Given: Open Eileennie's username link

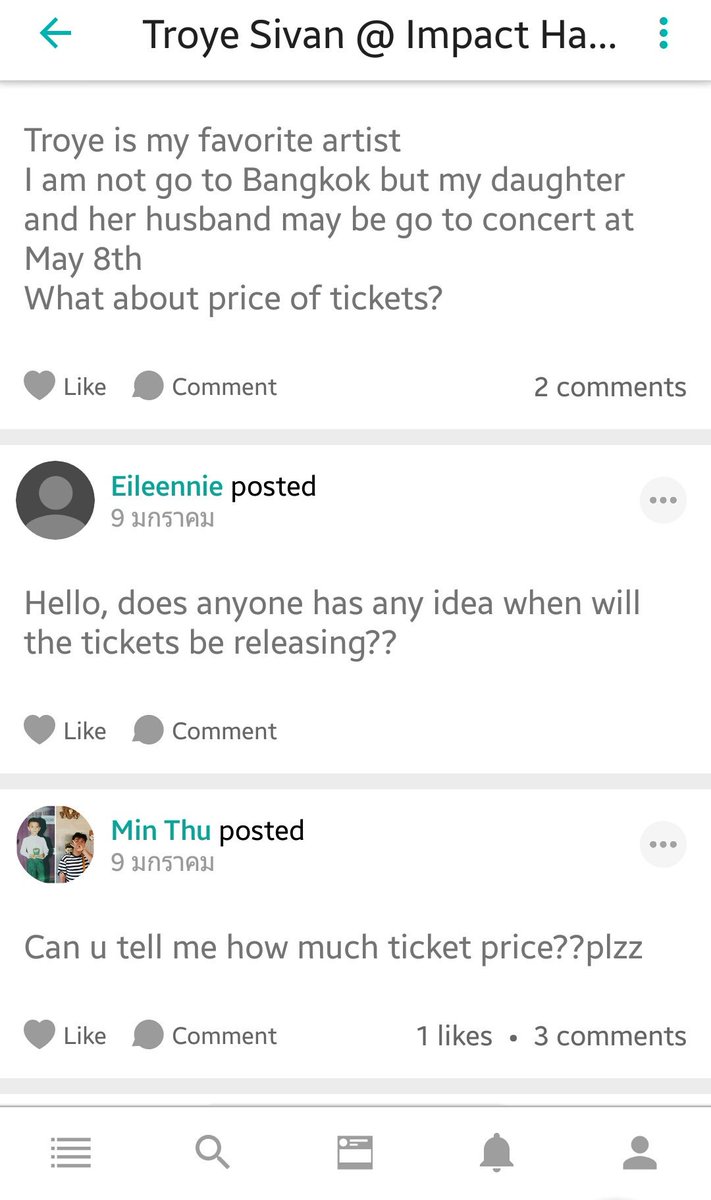Looking at the screenshot, I should point(167,486).
